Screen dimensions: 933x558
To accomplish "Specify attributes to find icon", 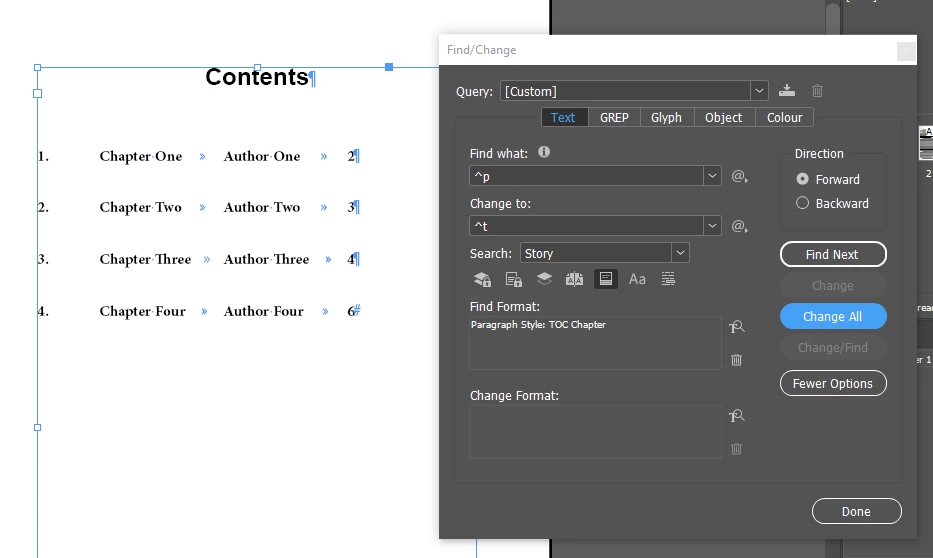I will click(x=737, y=327).
